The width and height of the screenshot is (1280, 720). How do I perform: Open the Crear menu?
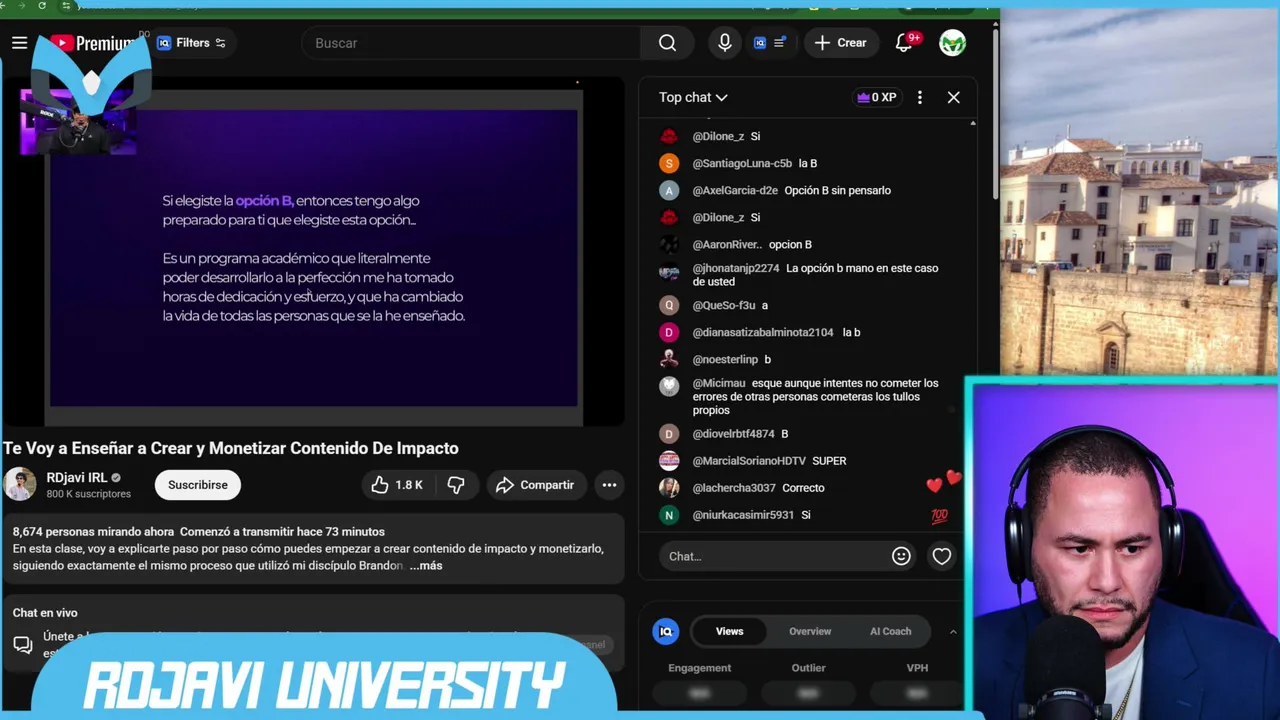point(840,43)
